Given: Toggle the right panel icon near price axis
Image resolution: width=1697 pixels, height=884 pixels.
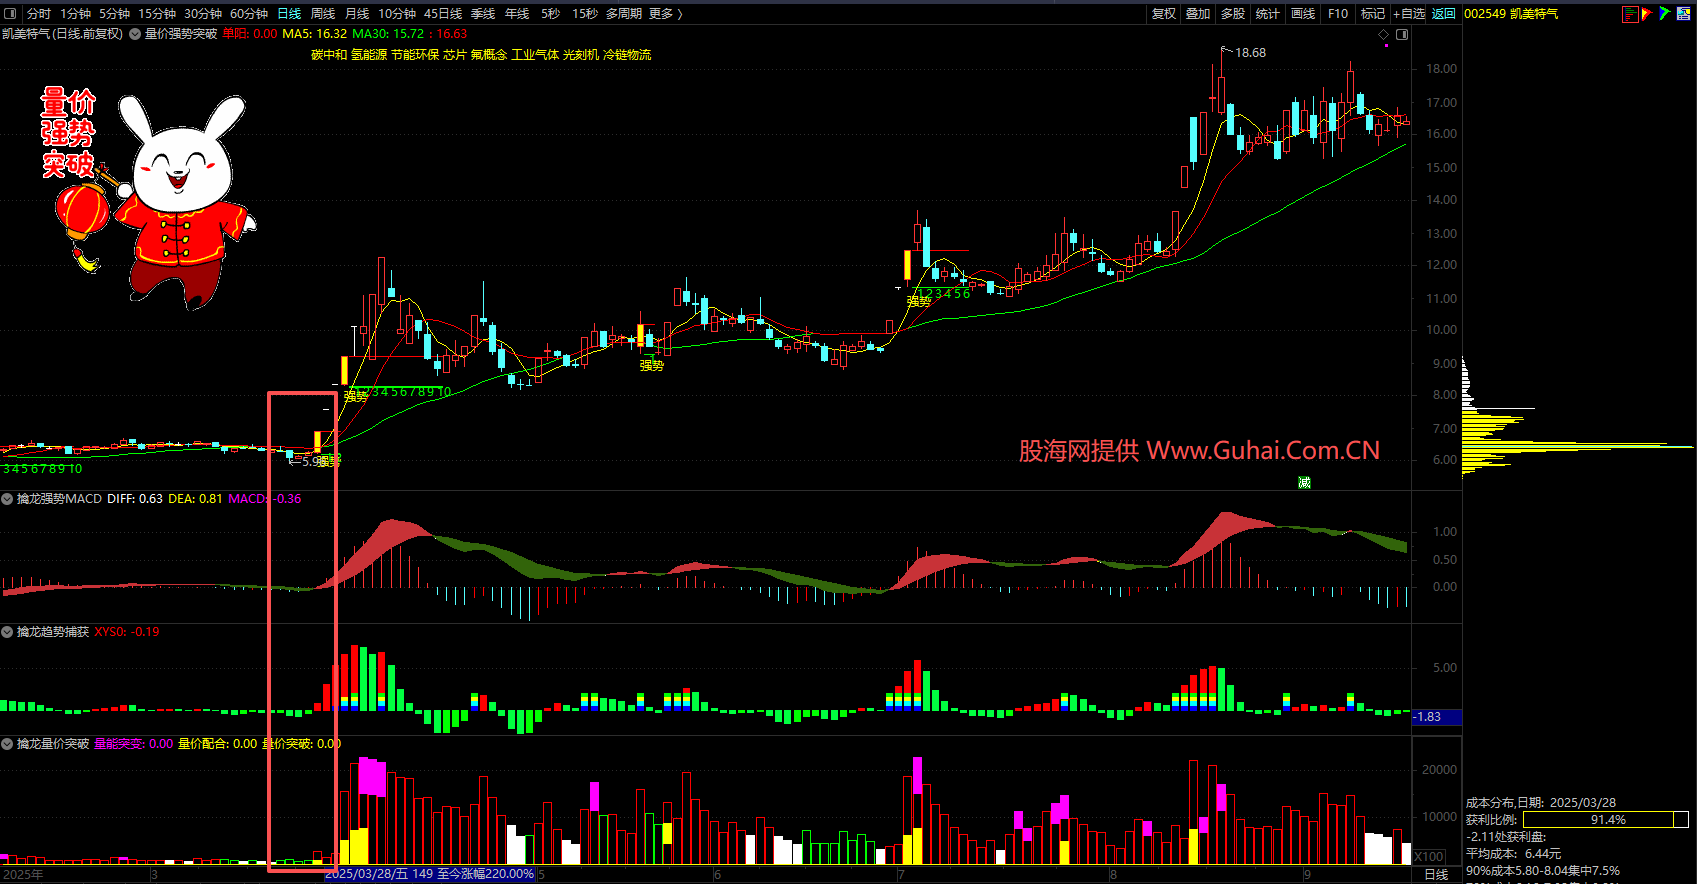Looking at the screenshot, I should click(1402, 34).
